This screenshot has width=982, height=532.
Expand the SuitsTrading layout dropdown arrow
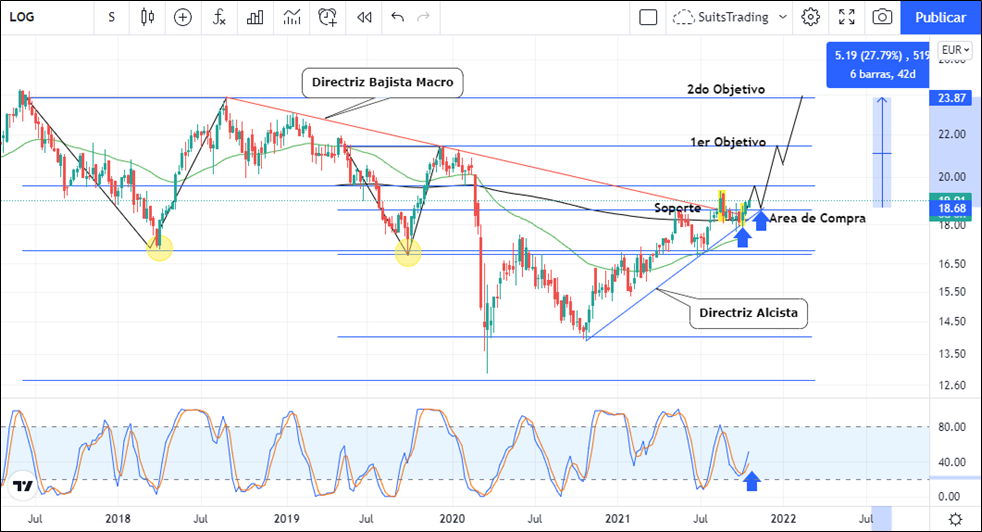coord(782,17)
